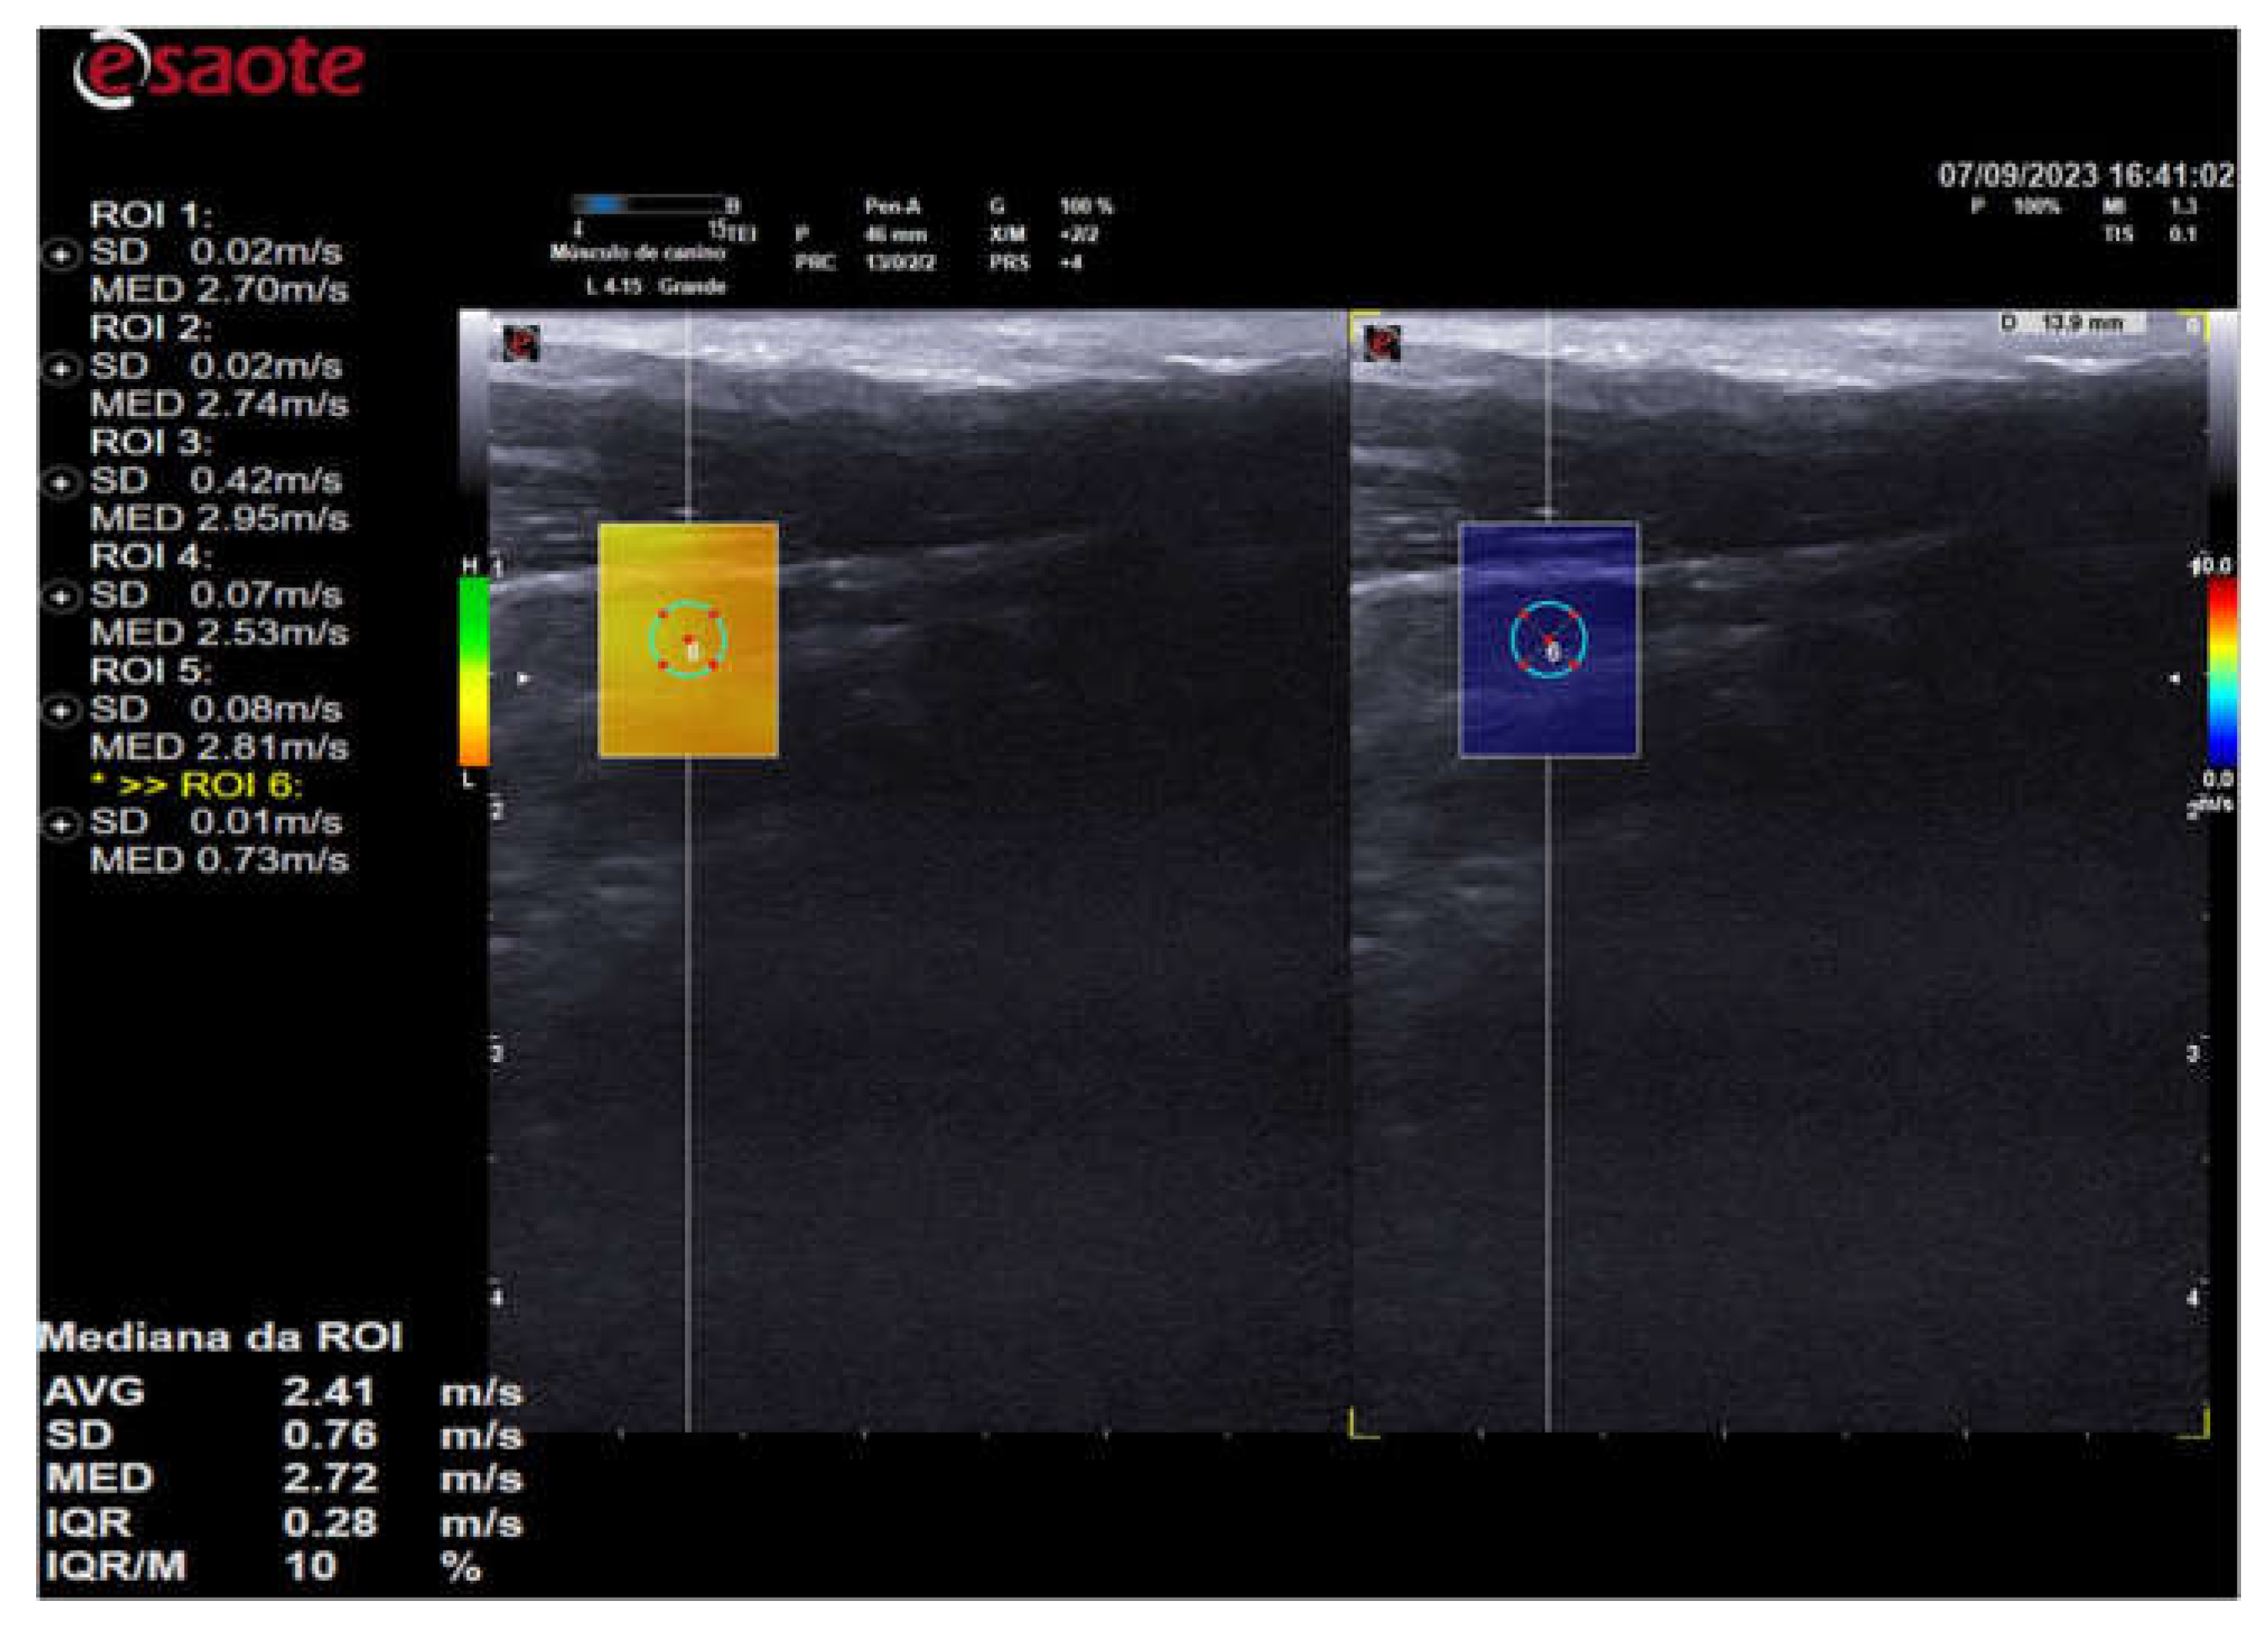Click circular ROI 6 in blue velocity box
This screenshot has width=2268, height=1627.
[1548, 640]
